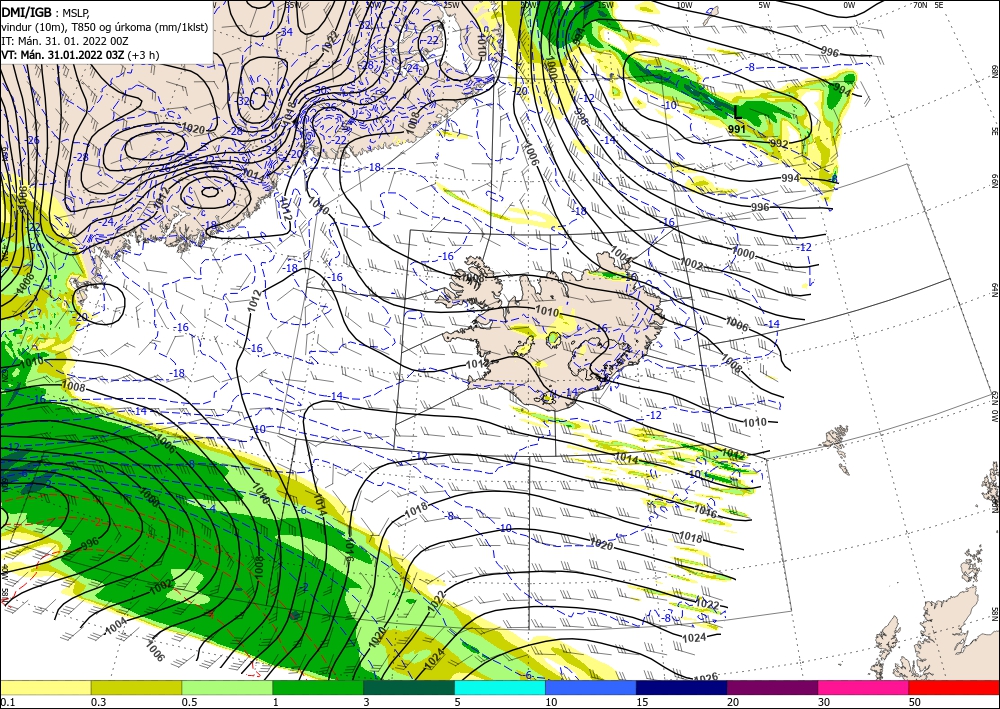This screenshot has height=709, width=1000.
Task: Click the '0.3' legend scale value
Action: (x=97, y=702)
